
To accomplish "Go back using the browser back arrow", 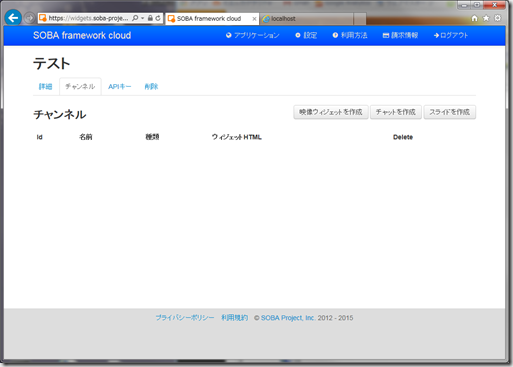I will pyautogui.click(x=13, y=18).
